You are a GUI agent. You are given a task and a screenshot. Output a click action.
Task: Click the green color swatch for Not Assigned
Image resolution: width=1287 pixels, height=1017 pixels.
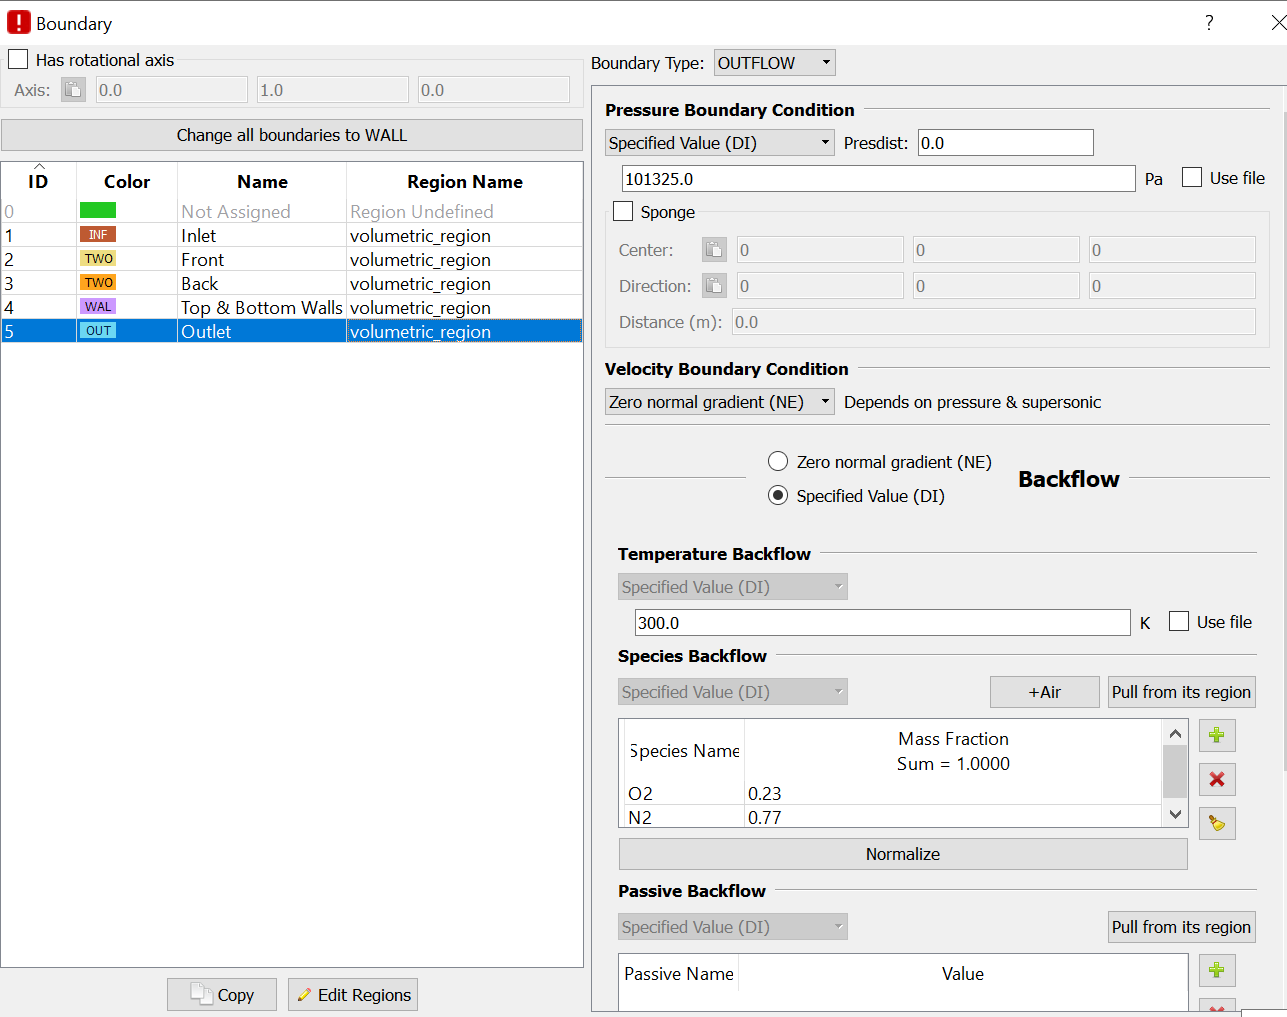[98, 211]
